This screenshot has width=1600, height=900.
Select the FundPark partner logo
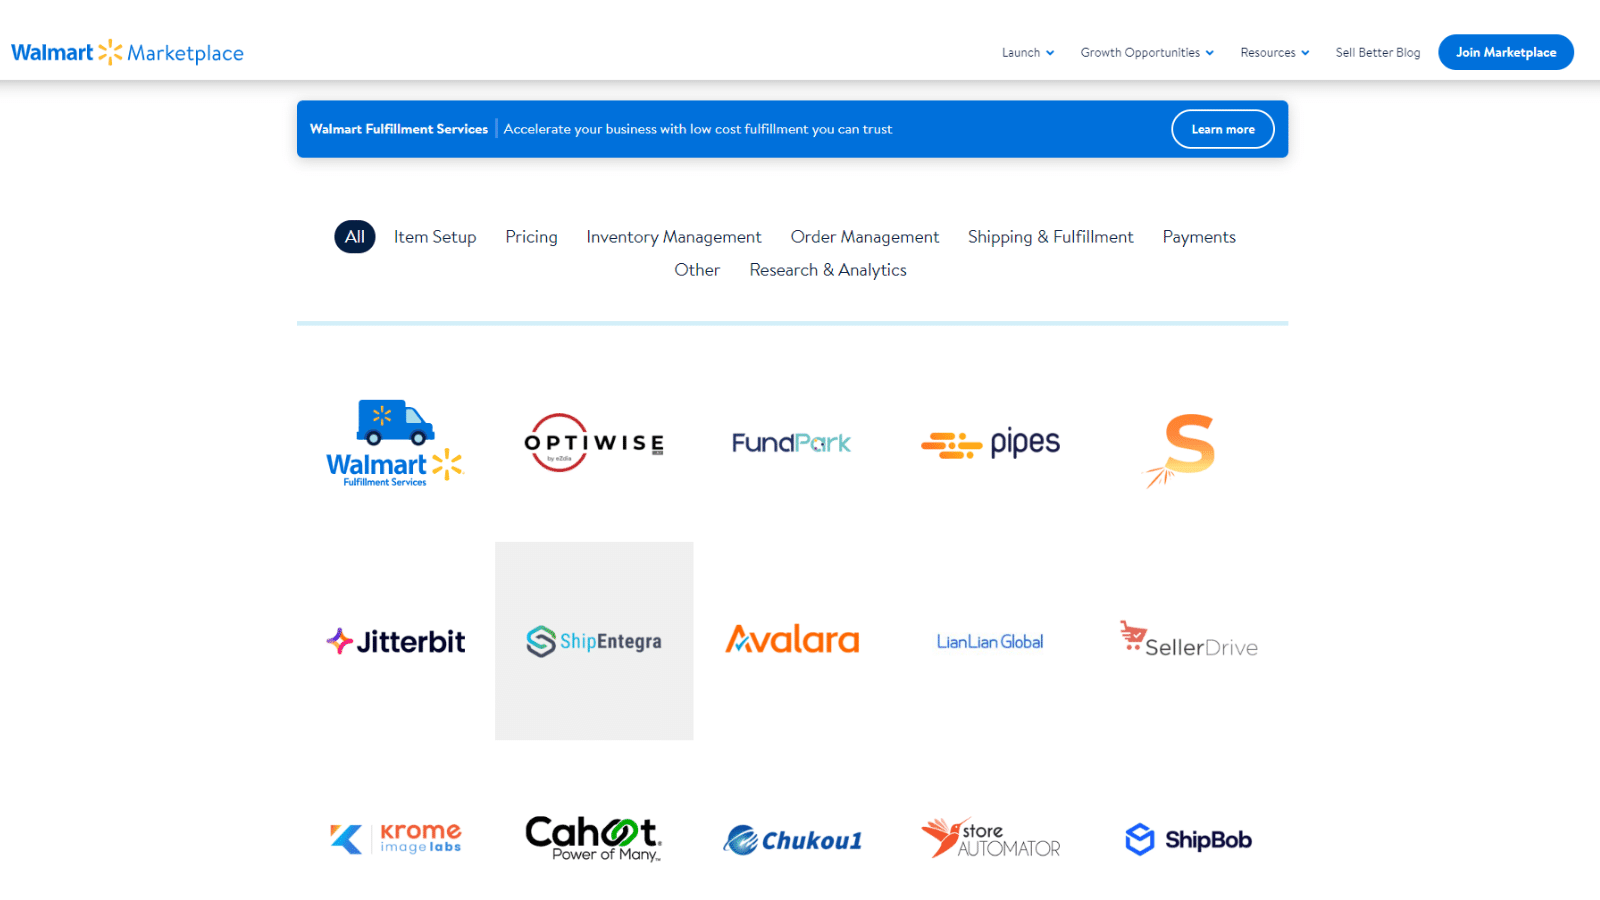[791, 443]
